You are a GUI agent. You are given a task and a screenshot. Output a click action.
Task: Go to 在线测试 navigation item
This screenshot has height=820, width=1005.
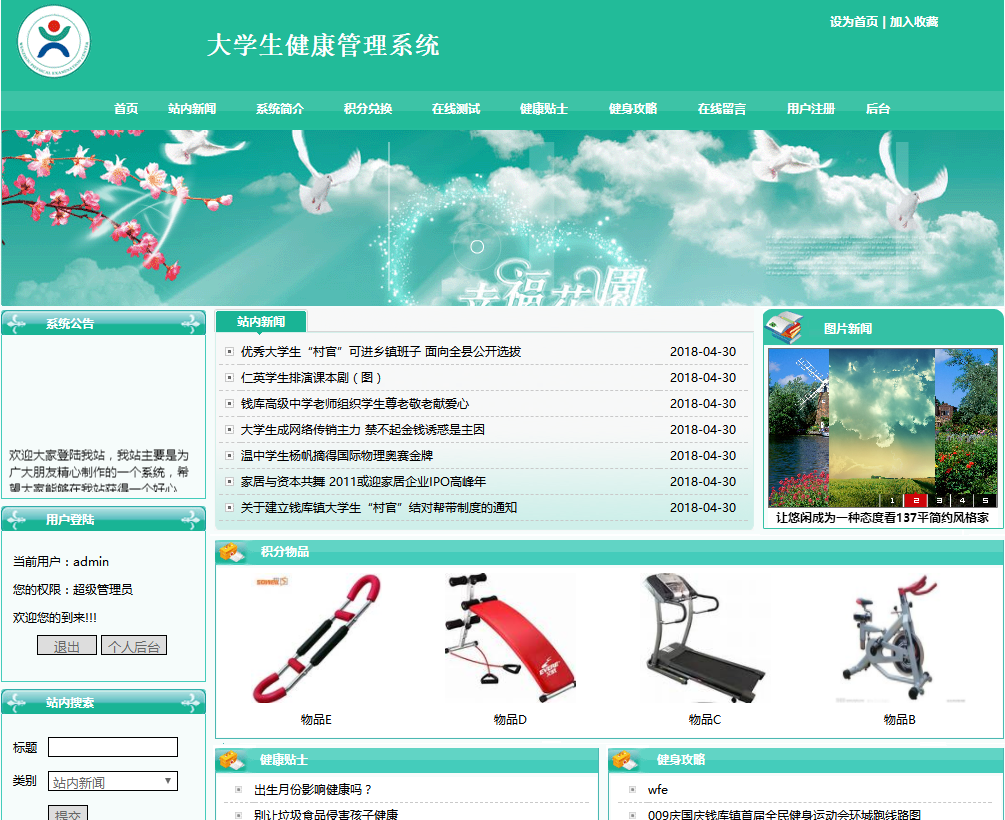point(456,109)
